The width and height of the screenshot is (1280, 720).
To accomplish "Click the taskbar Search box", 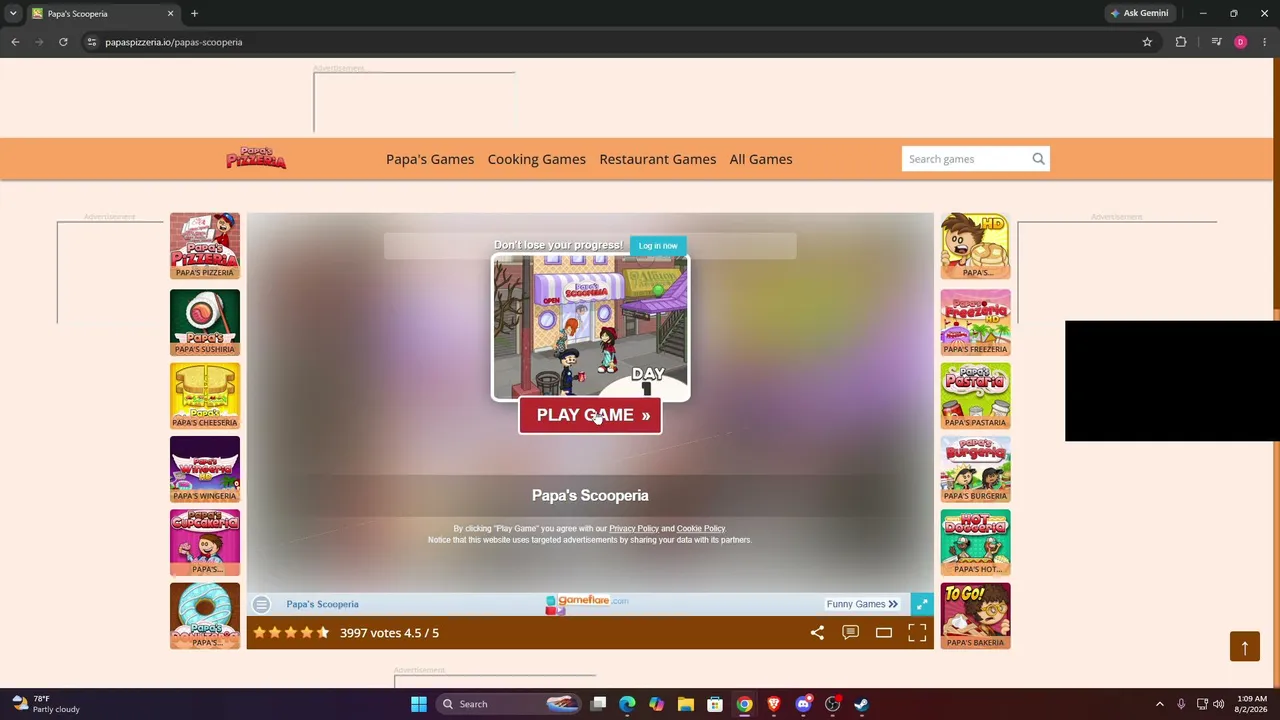I will click(x=509, y=704).
